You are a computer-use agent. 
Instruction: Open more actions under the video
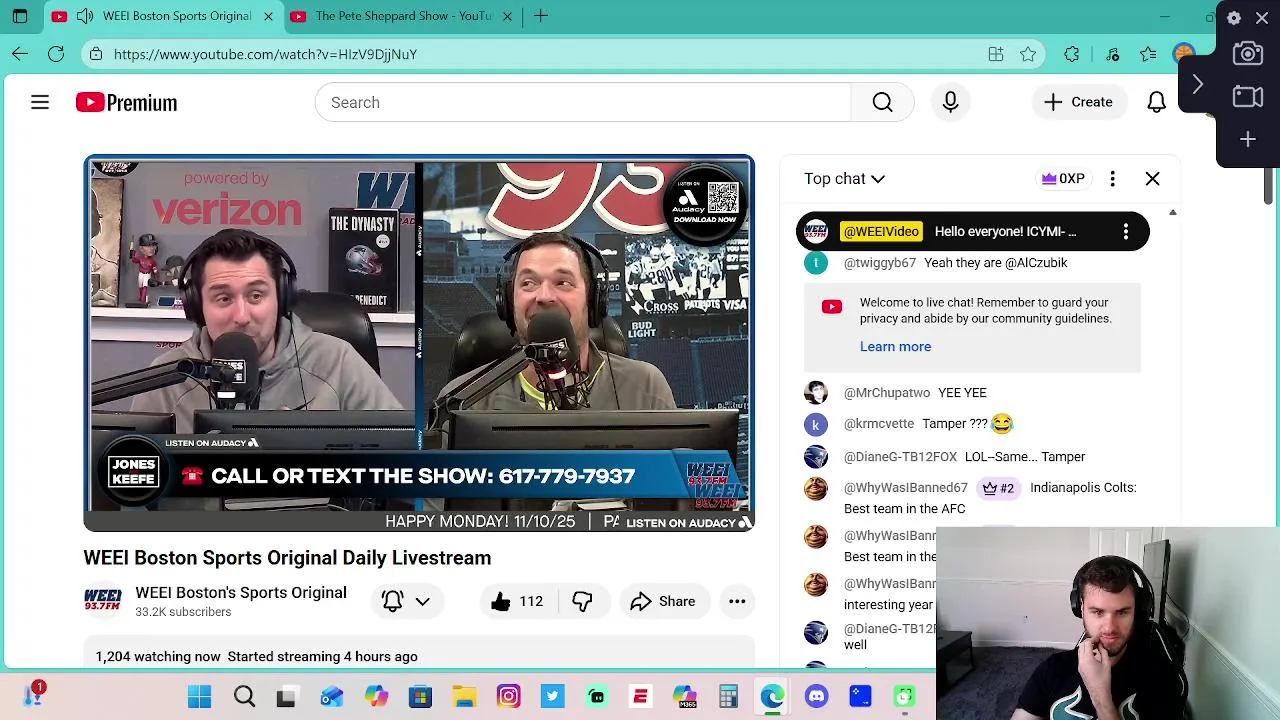(737, 601)
